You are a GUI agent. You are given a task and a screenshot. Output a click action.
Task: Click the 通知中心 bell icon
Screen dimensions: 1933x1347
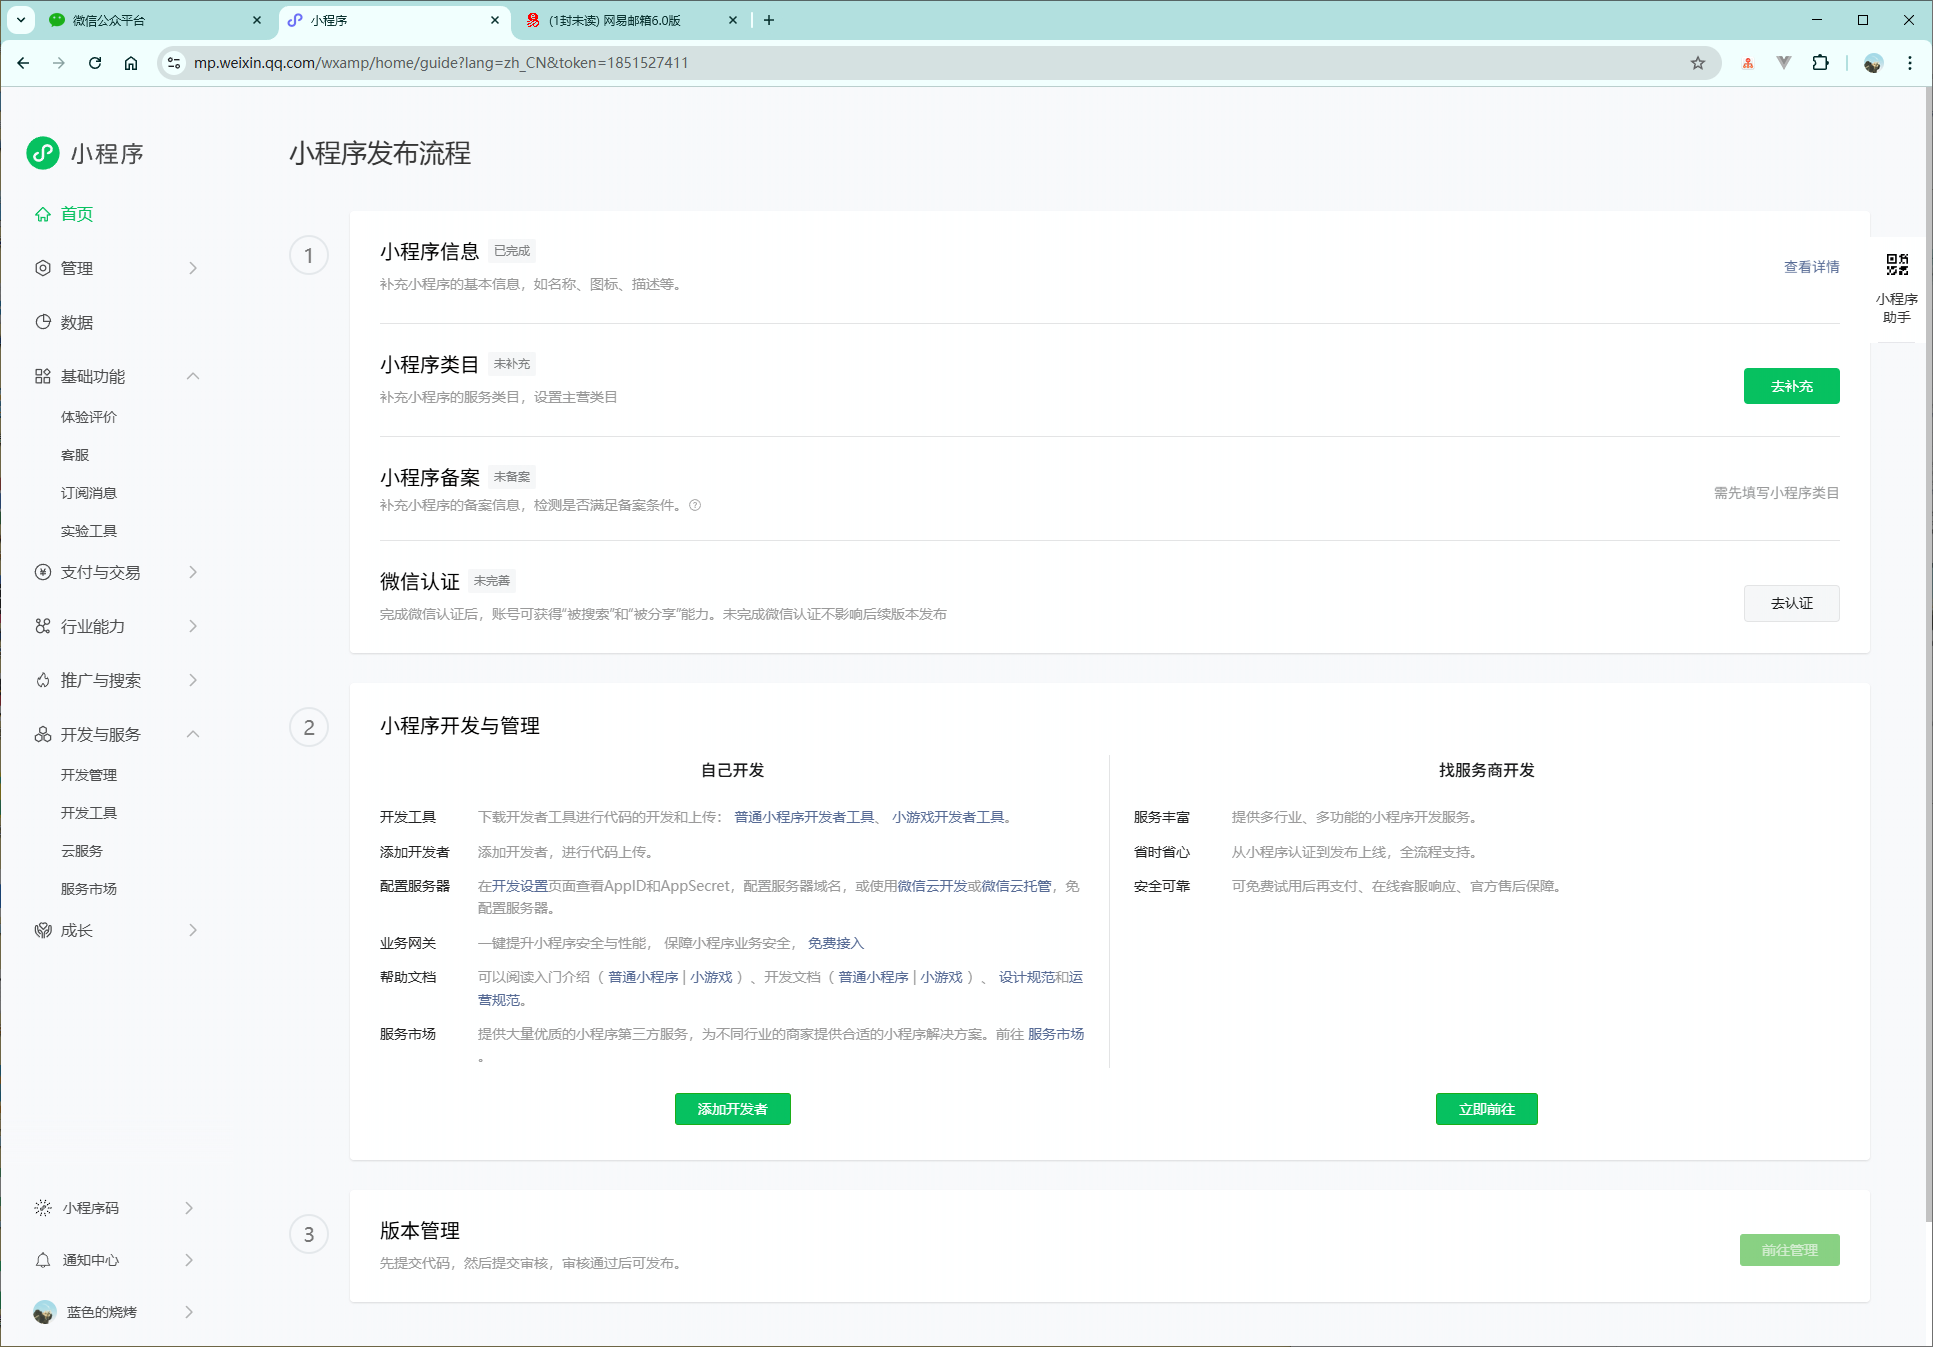tap(43, 1260)
